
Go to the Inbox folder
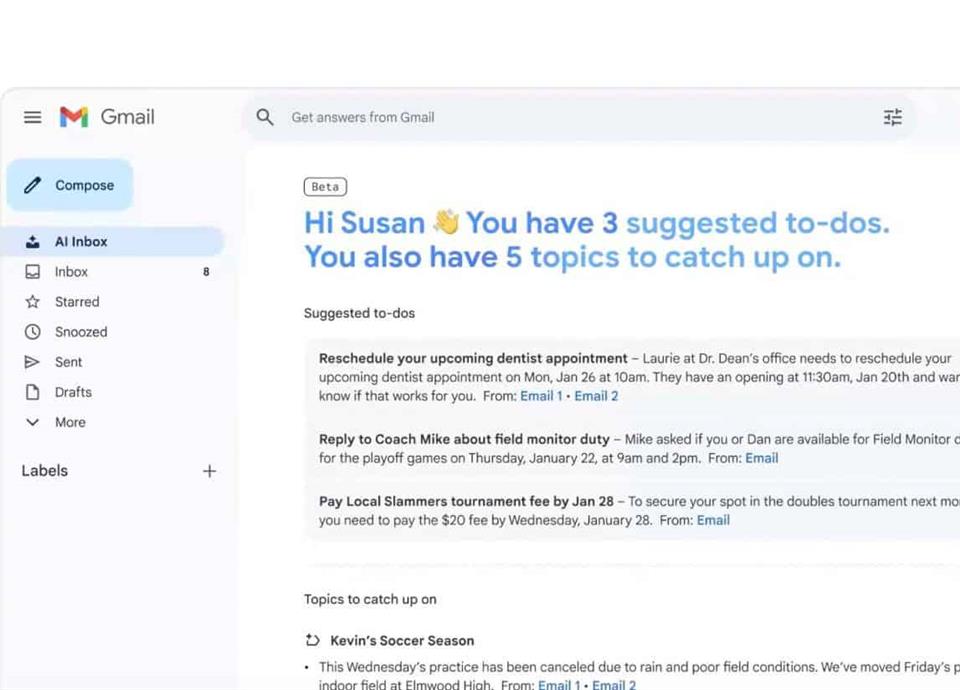point(71,272)
